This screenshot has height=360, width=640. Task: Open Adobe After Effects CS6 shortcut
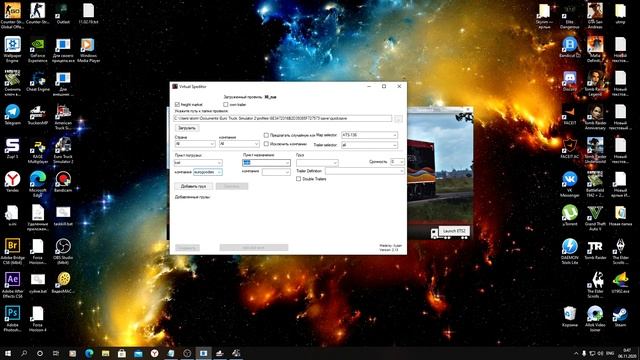point(12,284)
